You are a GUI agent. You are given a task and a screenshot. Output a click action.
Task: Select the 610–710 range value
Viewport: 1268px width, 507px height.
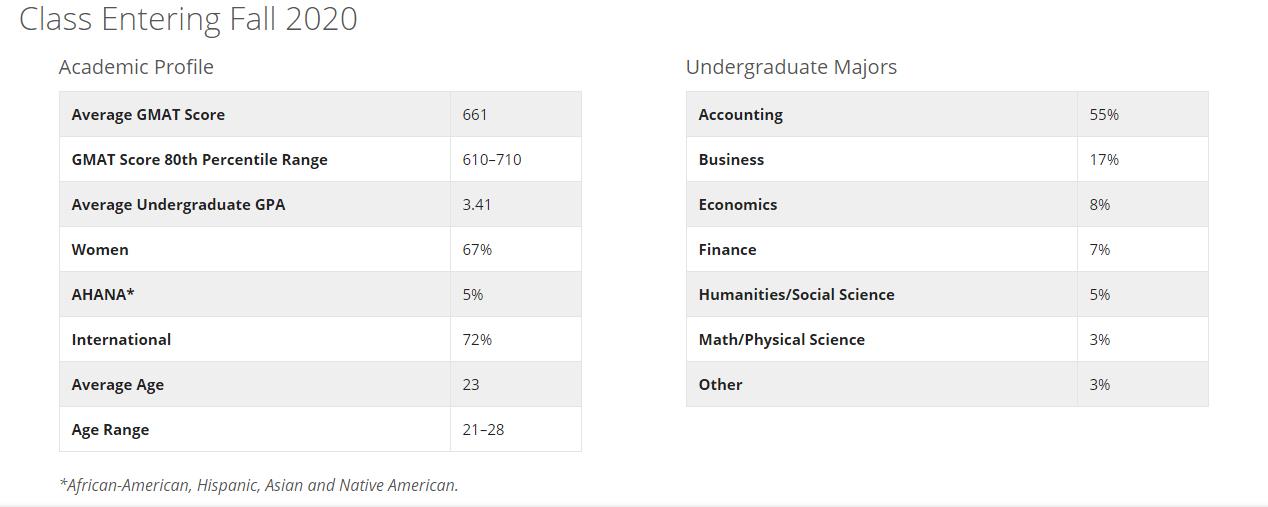point(492,160)
